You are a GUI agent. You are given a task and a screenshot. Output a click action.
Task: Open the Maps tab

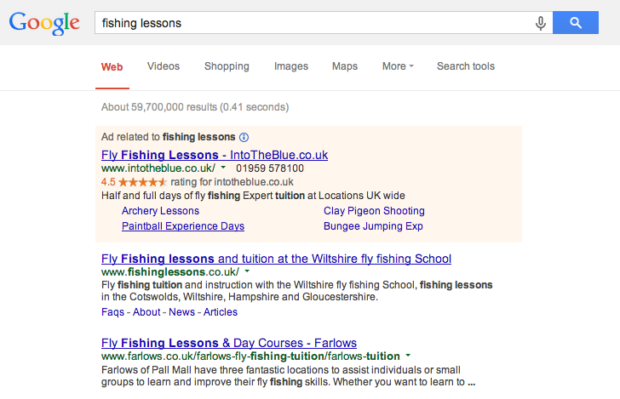[x=344, y=66]
